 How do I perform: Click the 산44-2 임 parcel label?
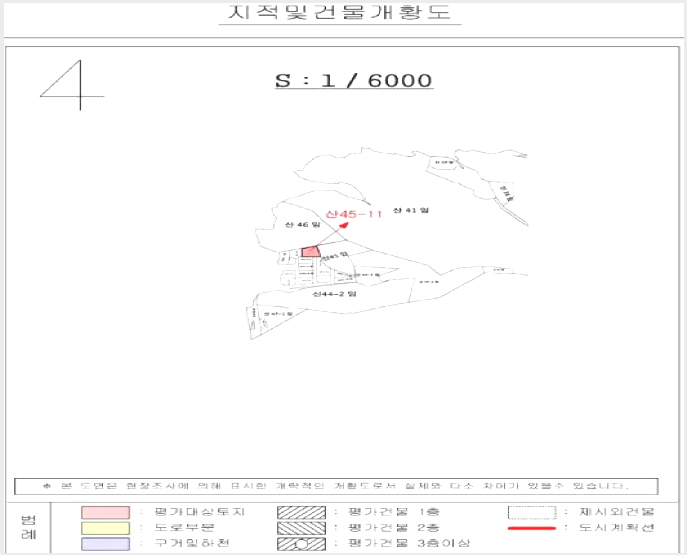(334, 294)
